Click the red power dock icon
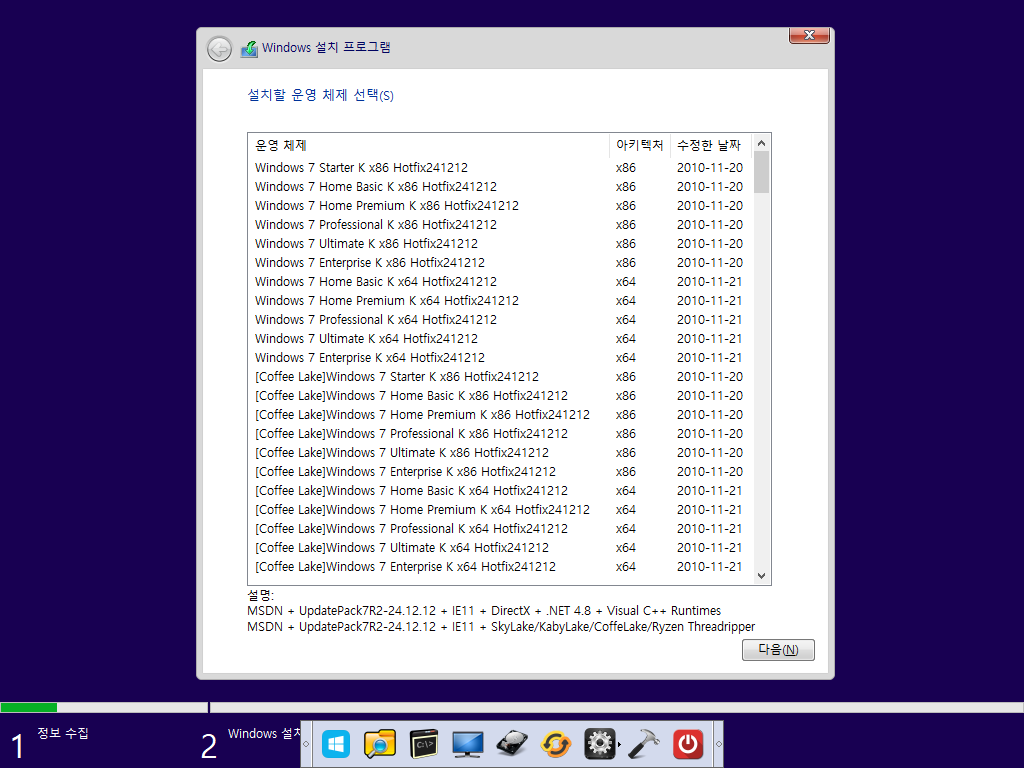 688,744
